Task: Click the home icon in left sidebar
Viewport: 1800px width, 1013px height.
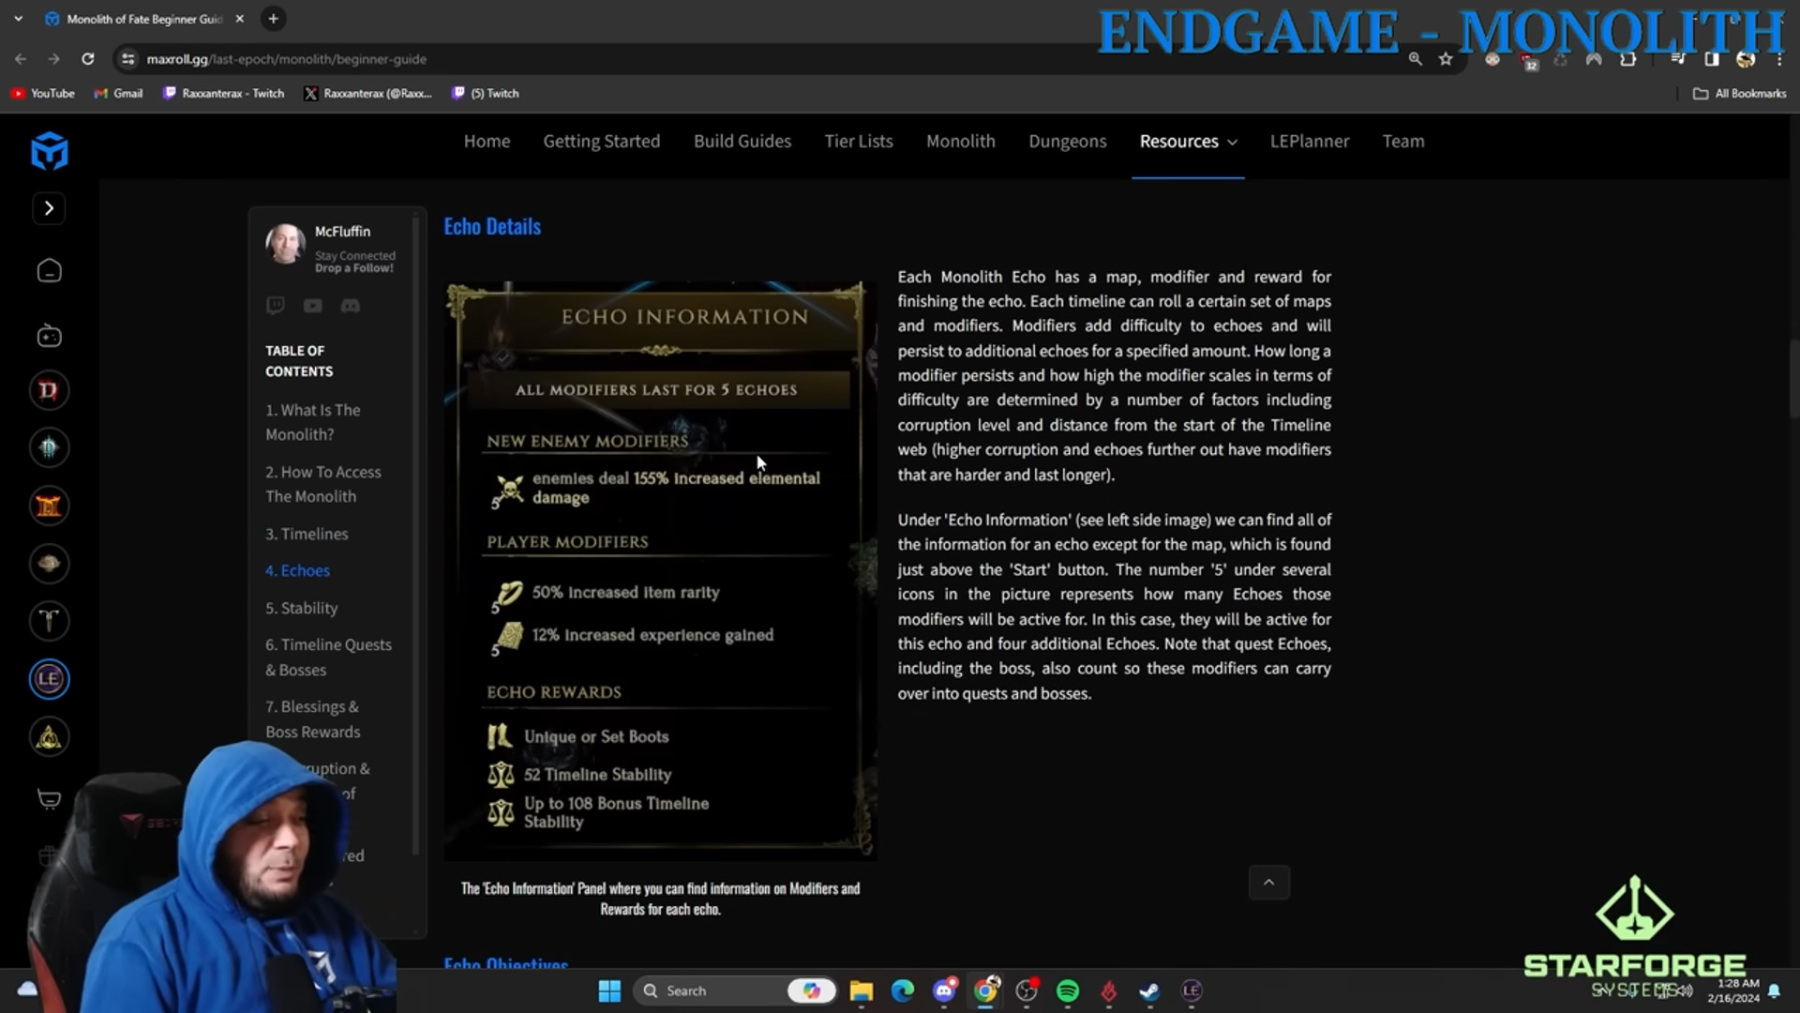Action: coord(49,271)
